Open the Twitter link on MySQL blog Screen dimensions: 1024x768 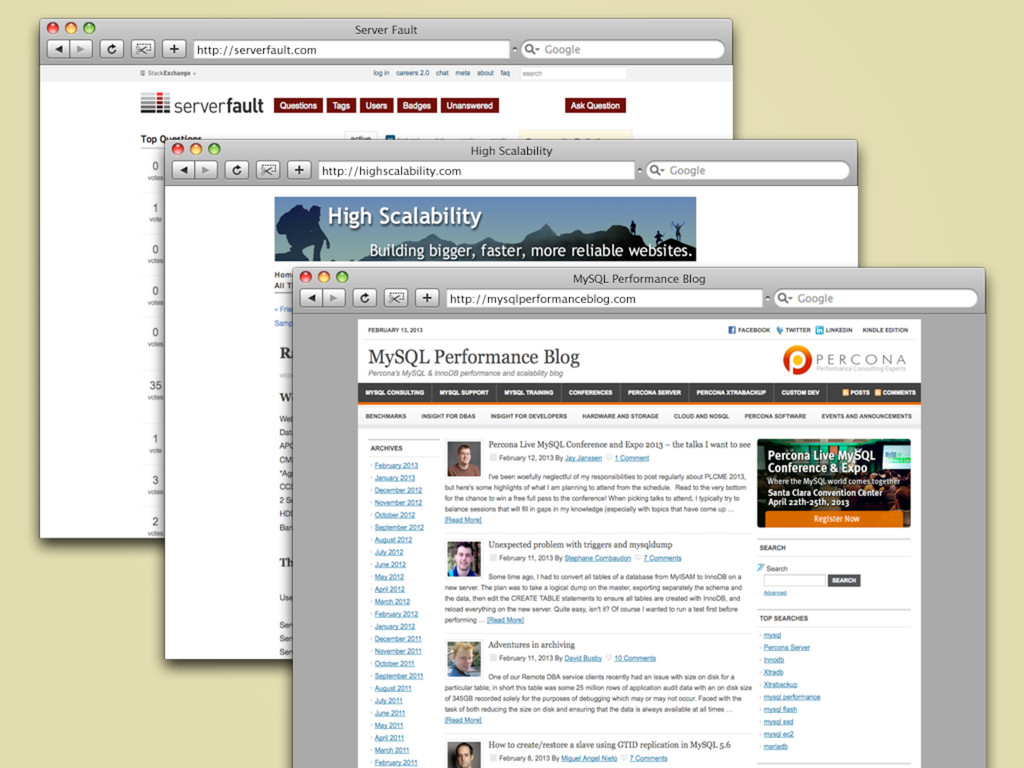(793, 330)
